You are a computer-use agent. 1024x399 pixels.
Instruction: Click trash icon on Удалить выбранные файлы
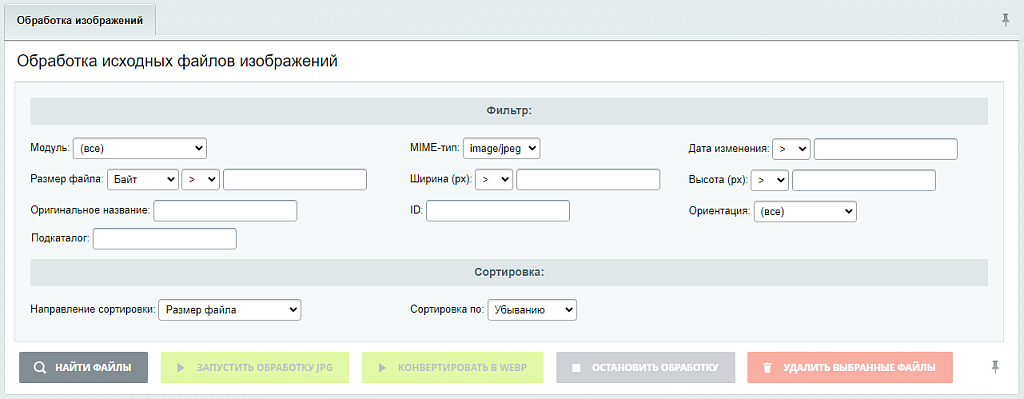click(768, 368)
